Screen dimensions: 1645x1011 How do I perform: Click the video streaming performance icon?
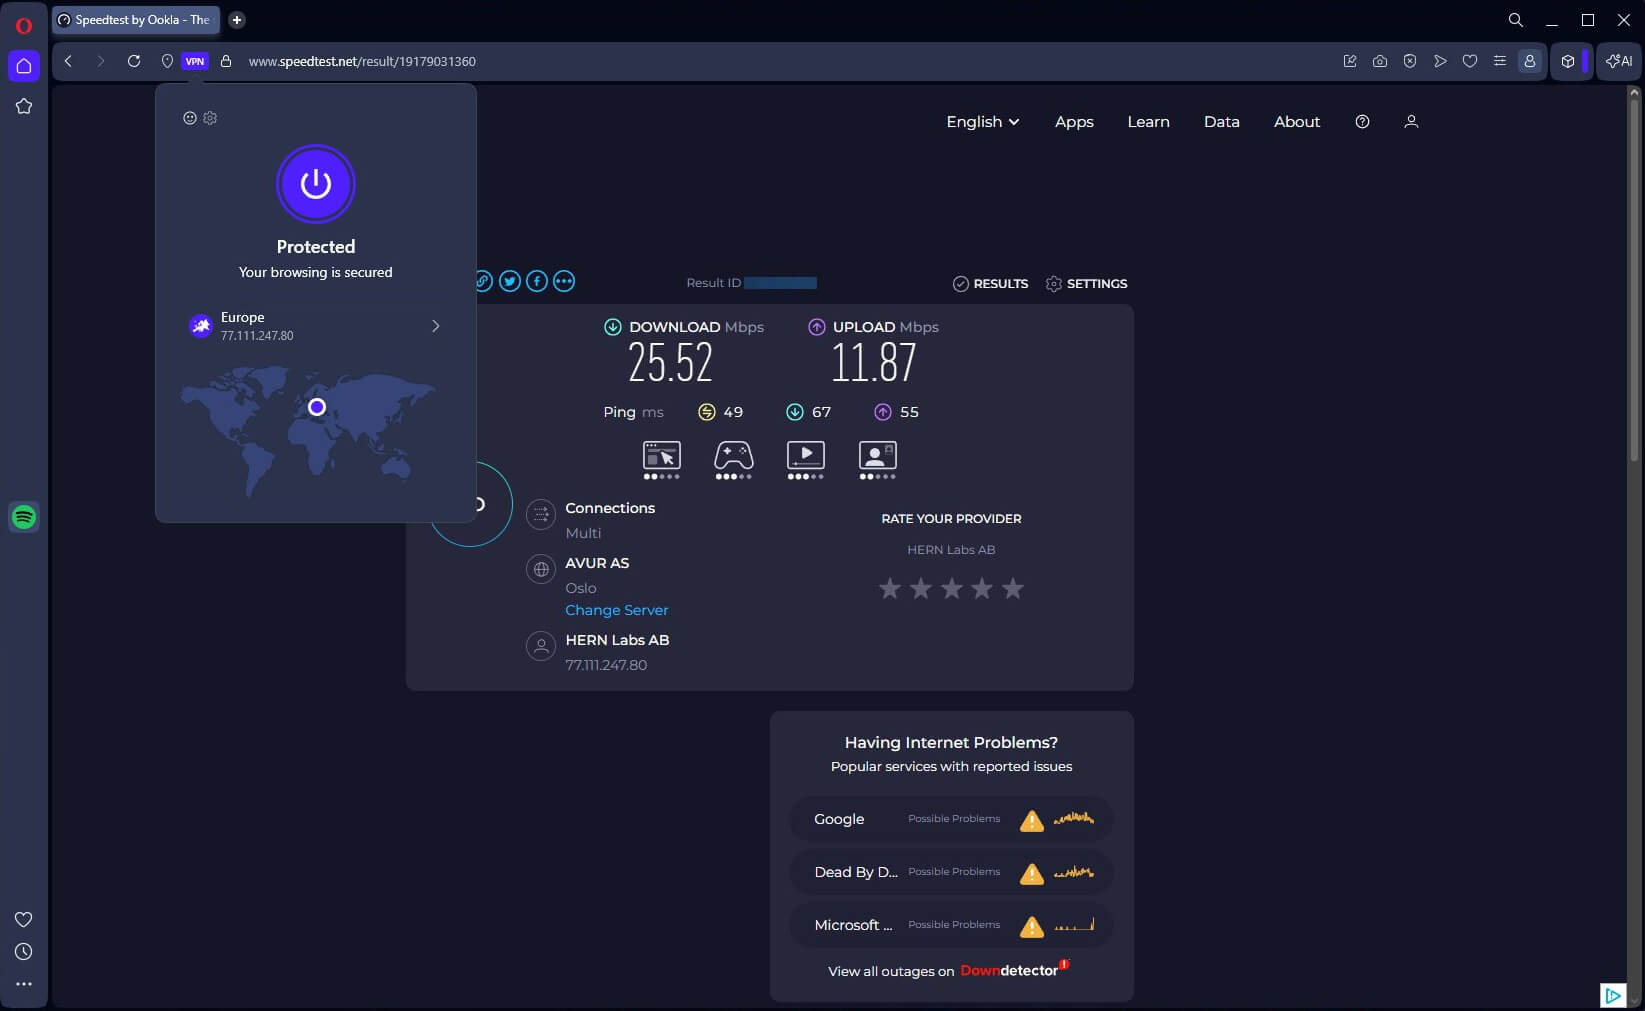click(x=806, y=460)
